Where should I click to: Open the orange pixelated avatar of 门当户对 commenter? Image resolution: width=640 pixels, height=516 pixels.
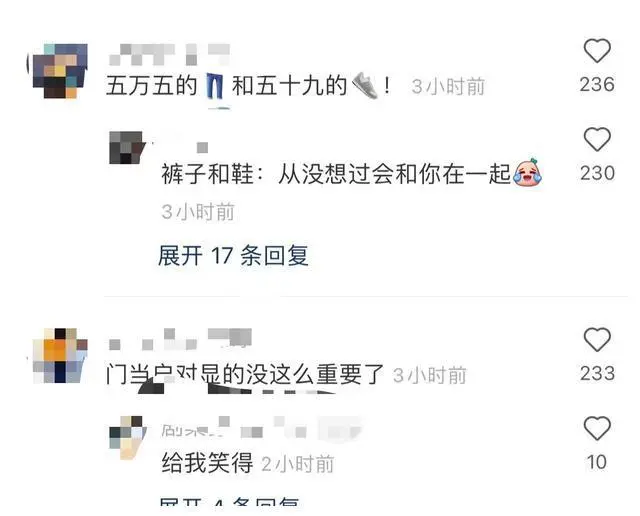(60, 355)
